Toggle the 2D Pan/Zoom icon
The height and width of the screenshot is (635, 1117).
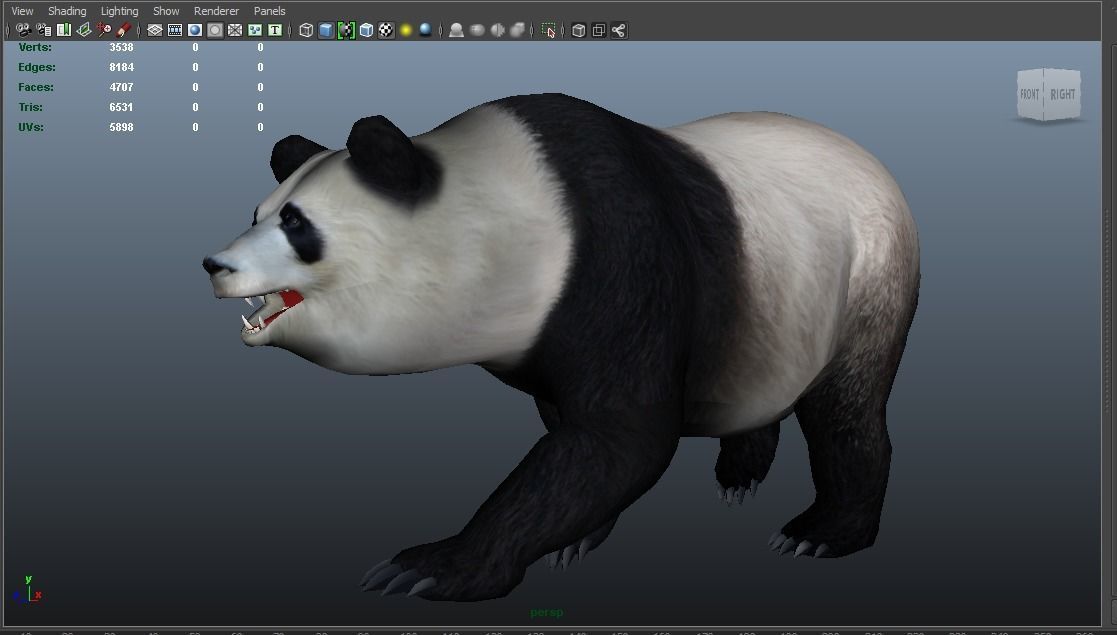103,30
